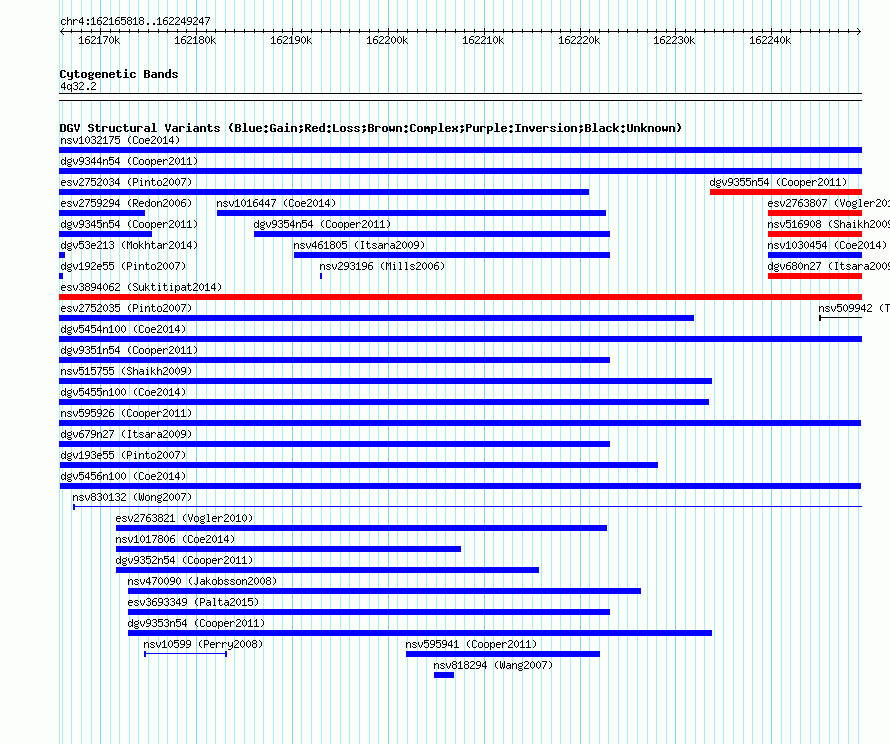Click the 162240k ruler tick label
The height and width of the screenshot is (744, 890).
click(770, 40)
